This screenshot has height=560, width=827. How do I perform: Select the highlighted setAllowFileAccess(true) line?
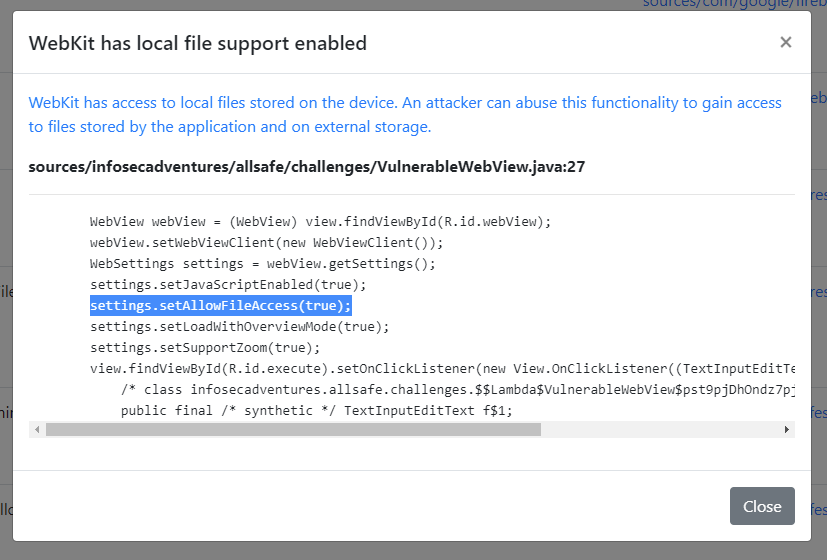(x=220, y=305)
